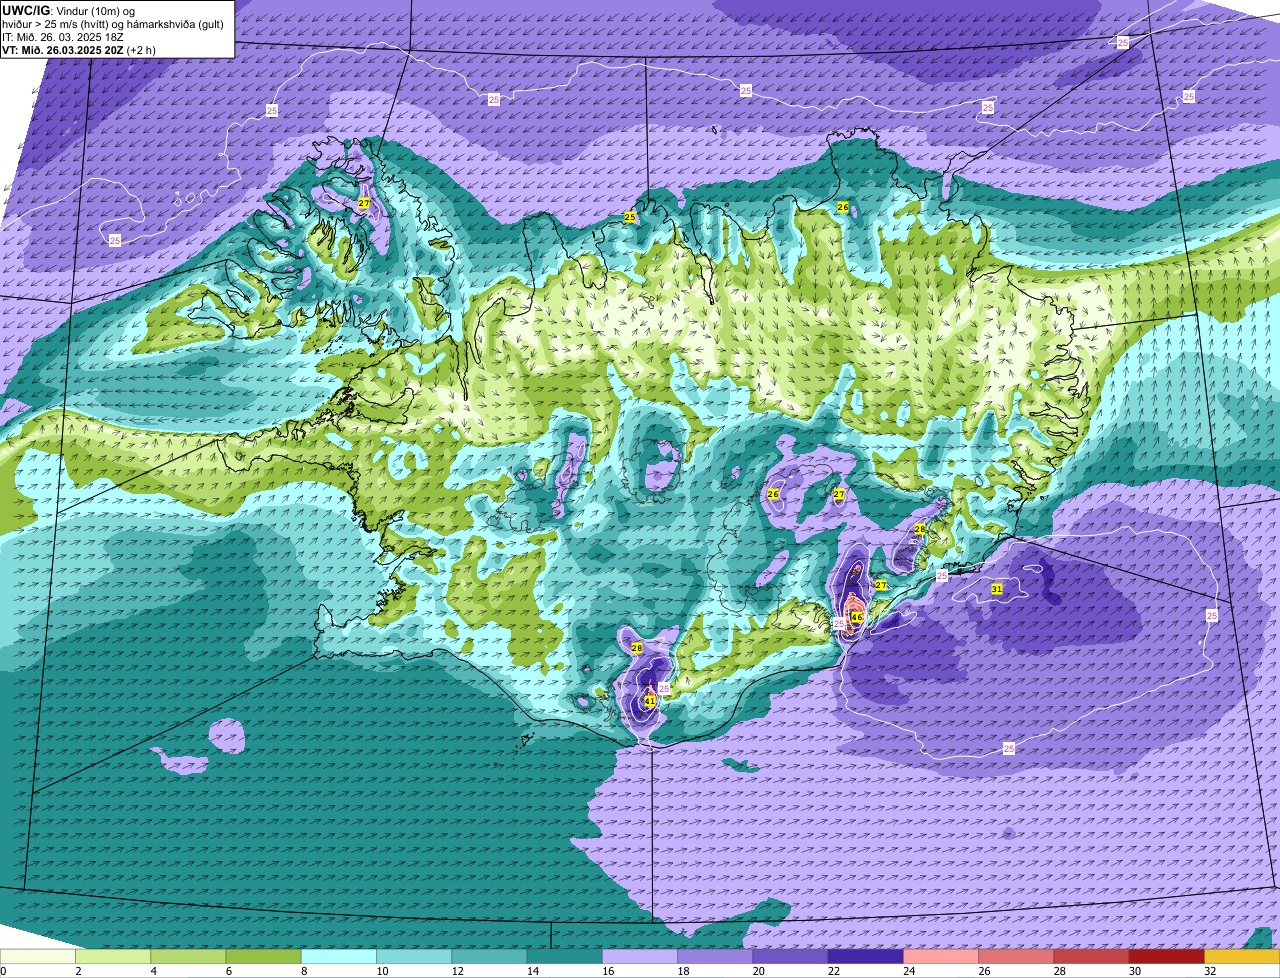Click the 30–32 m/s dark red swatch
This screenshot has width=1280, height=978.
1167,956
